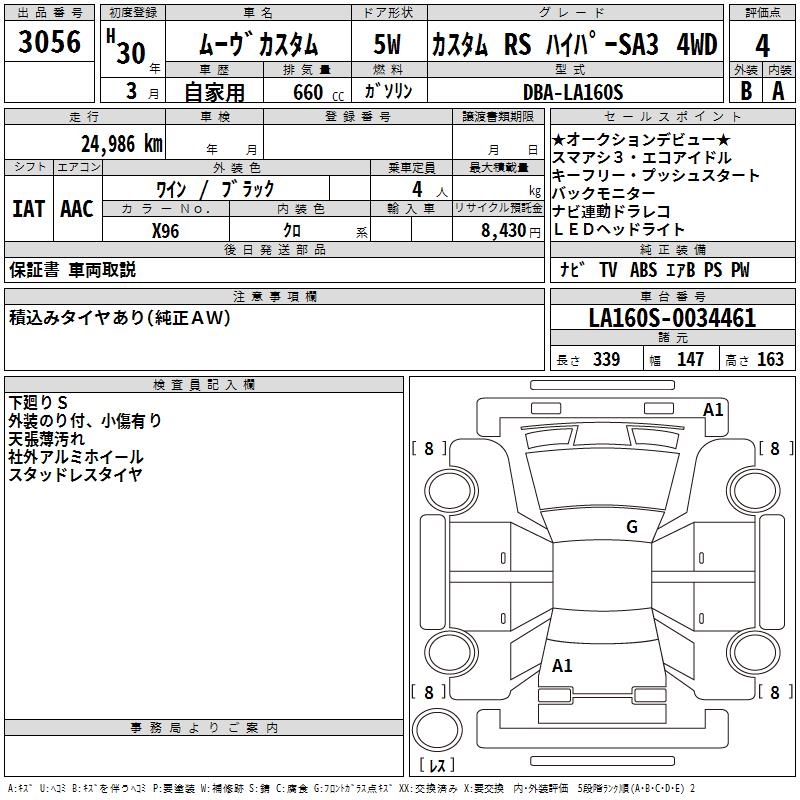This screenshot has width=800, height=800.
Task: Select exterior color ワイン / ブラック
Action: tap(215, 189)
